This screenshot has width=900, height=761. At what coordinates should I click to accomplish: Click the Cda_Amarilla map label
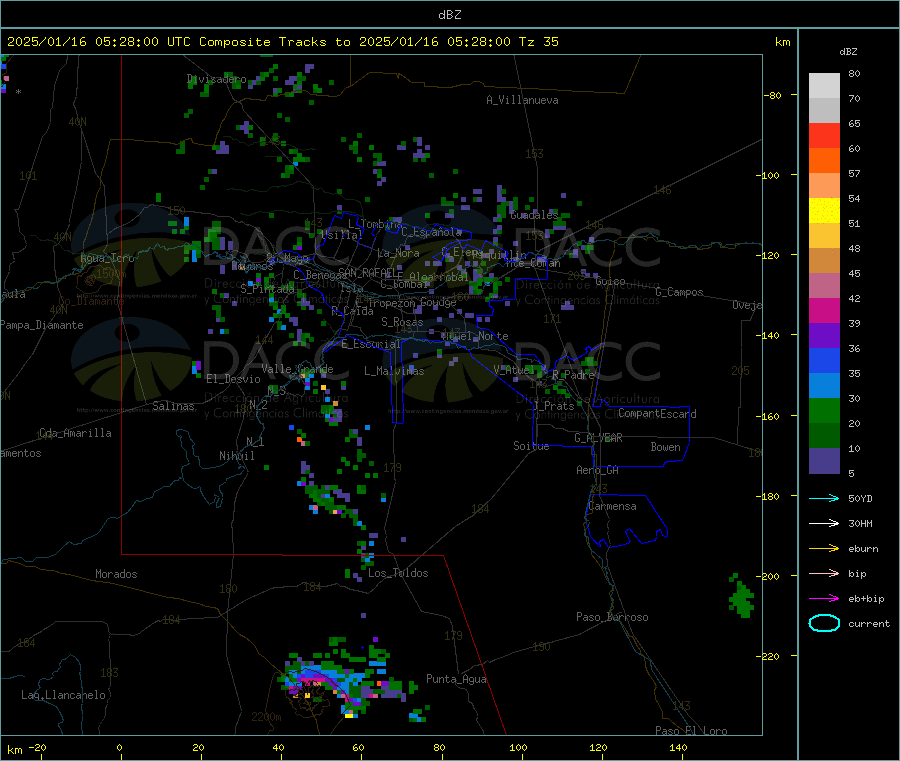point(75,433)
